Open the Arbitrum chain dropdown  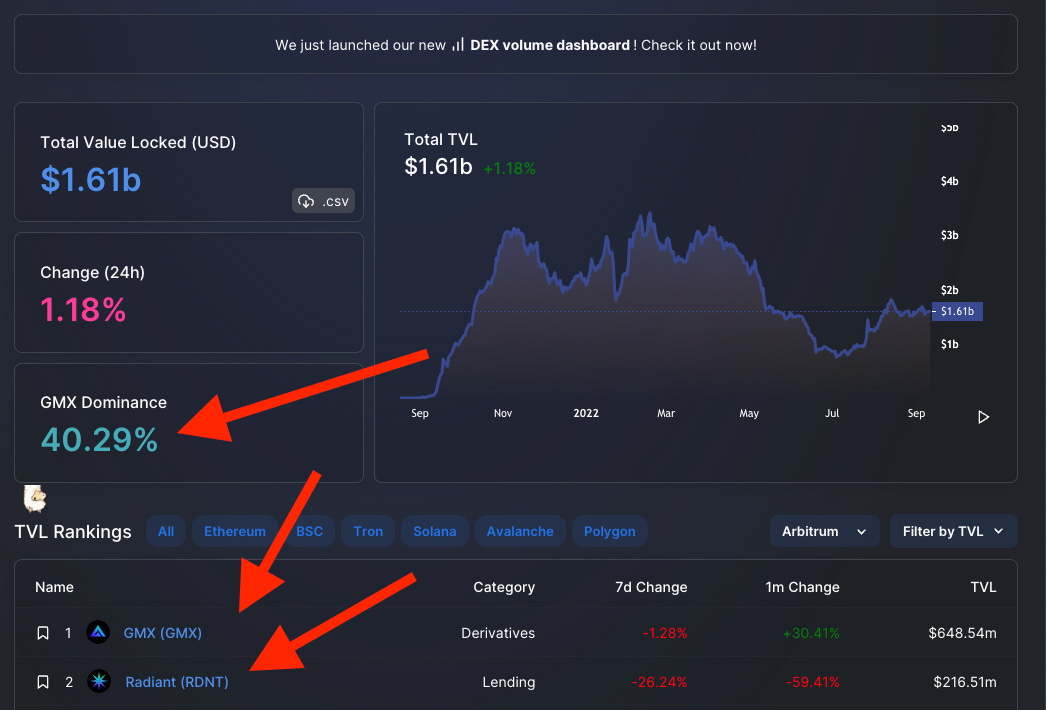(x=825, y=531)
